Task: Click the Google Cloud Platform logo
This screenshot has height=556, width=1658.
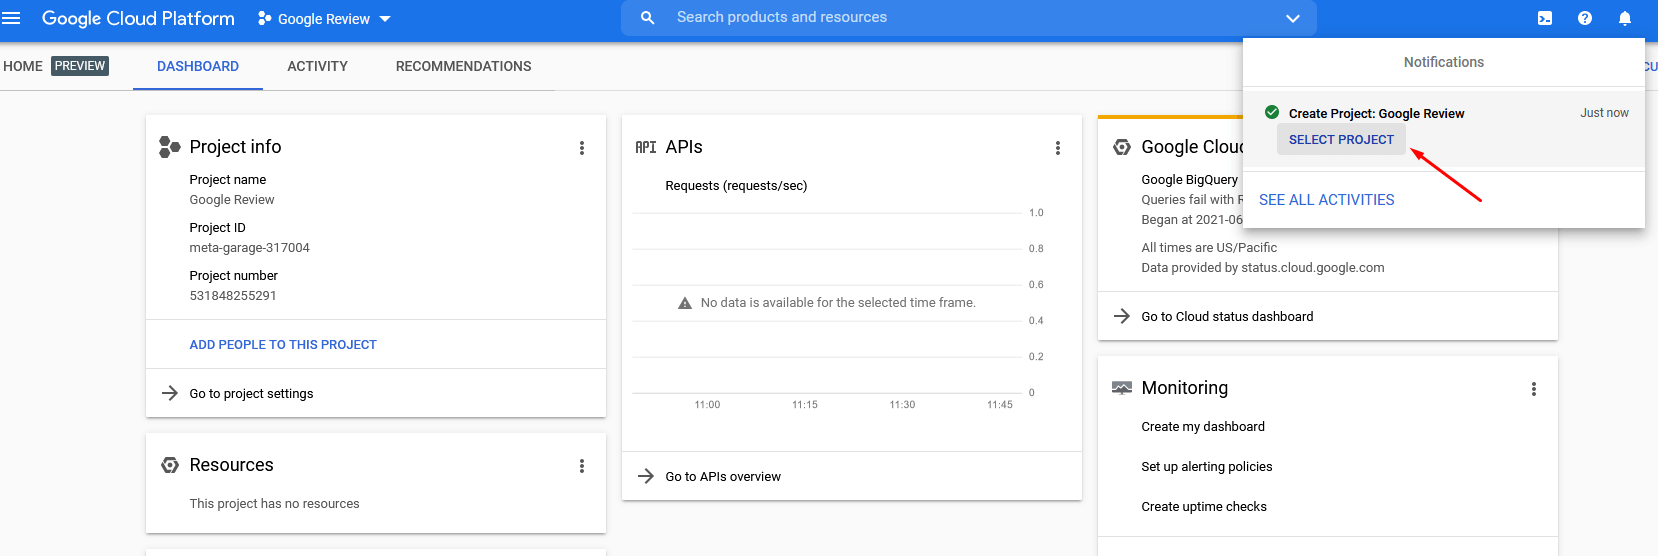Action: [x=138, y=18]
